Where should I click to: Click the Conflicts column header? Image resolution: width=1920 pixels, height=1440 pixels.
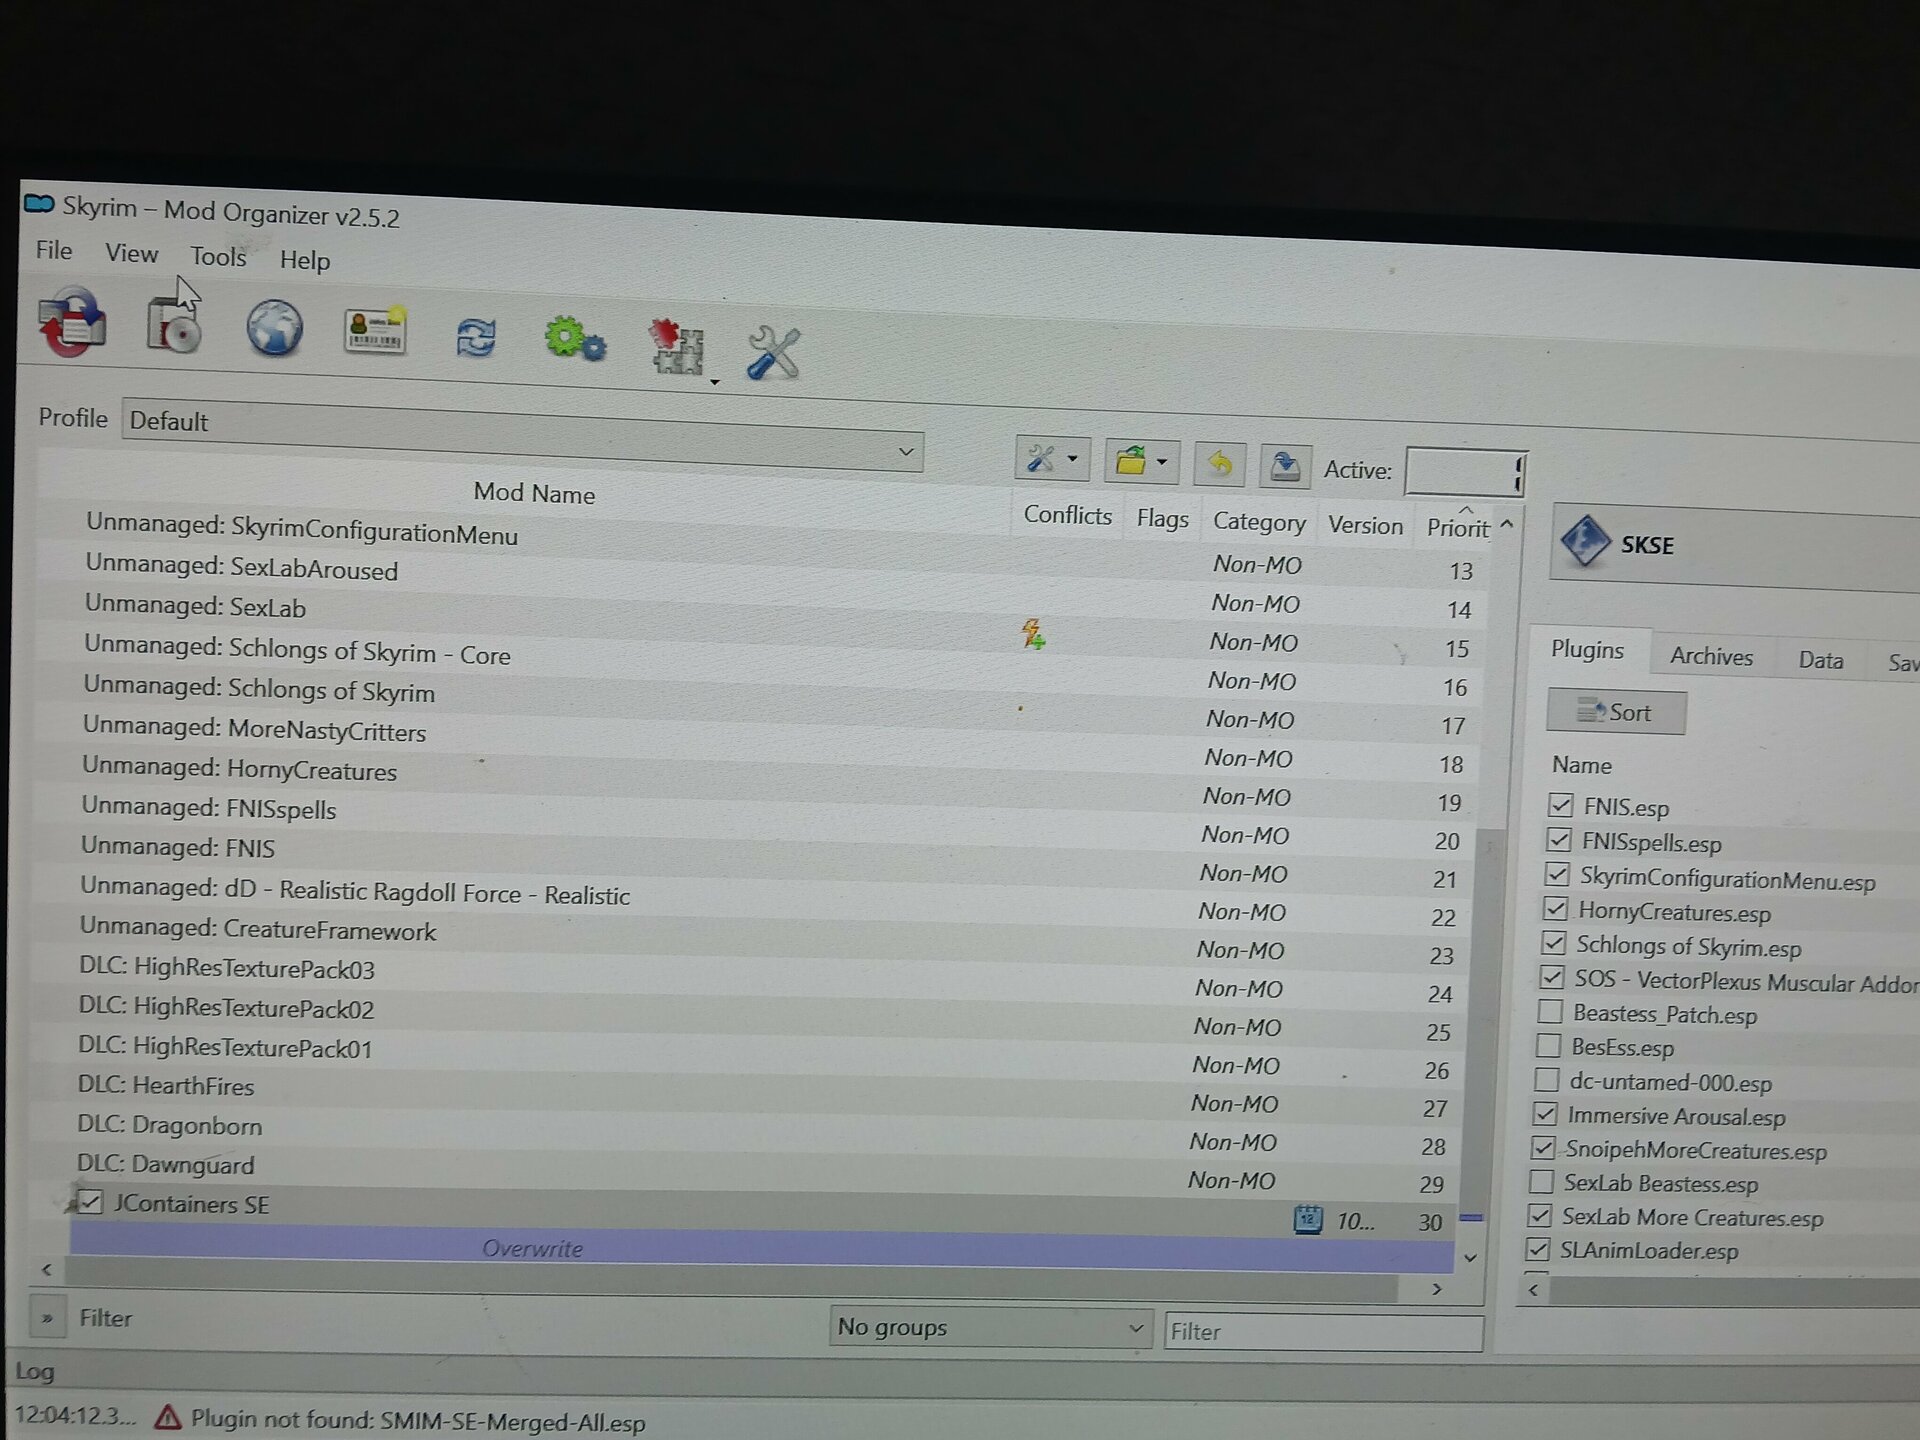click(1068, 515)
